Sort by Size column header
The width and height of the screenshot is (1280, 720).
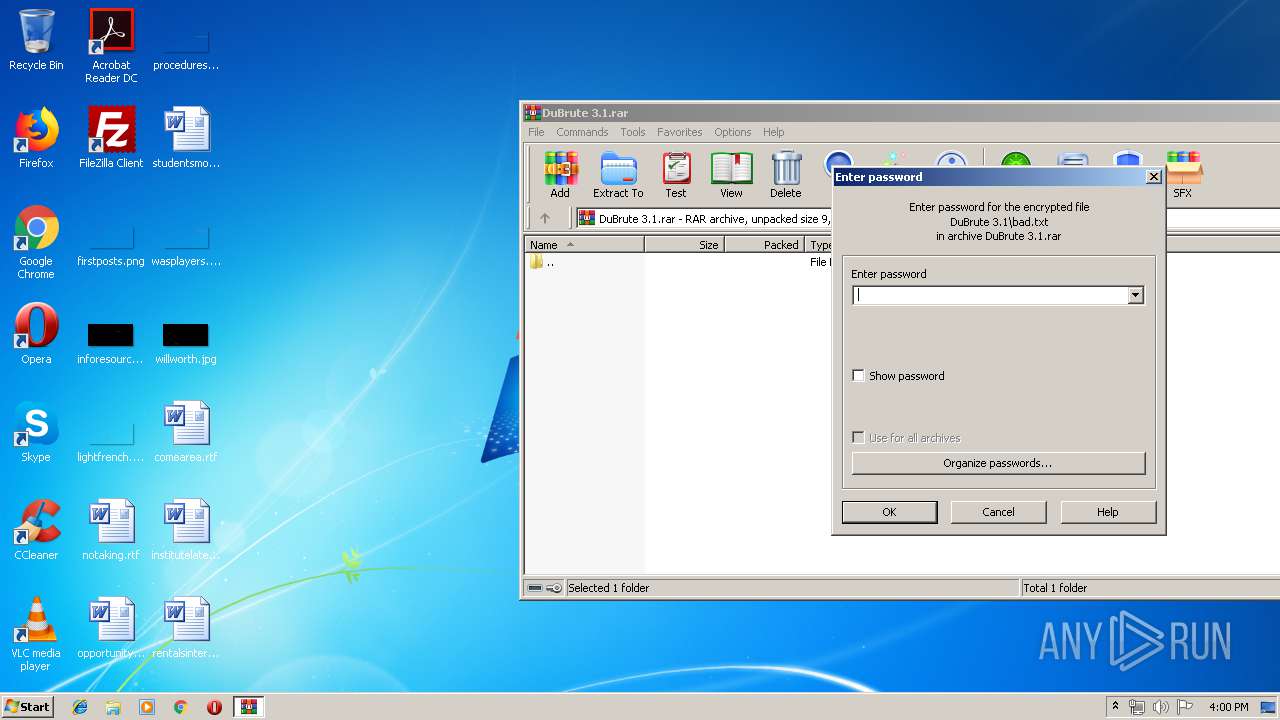pos(684,245)
